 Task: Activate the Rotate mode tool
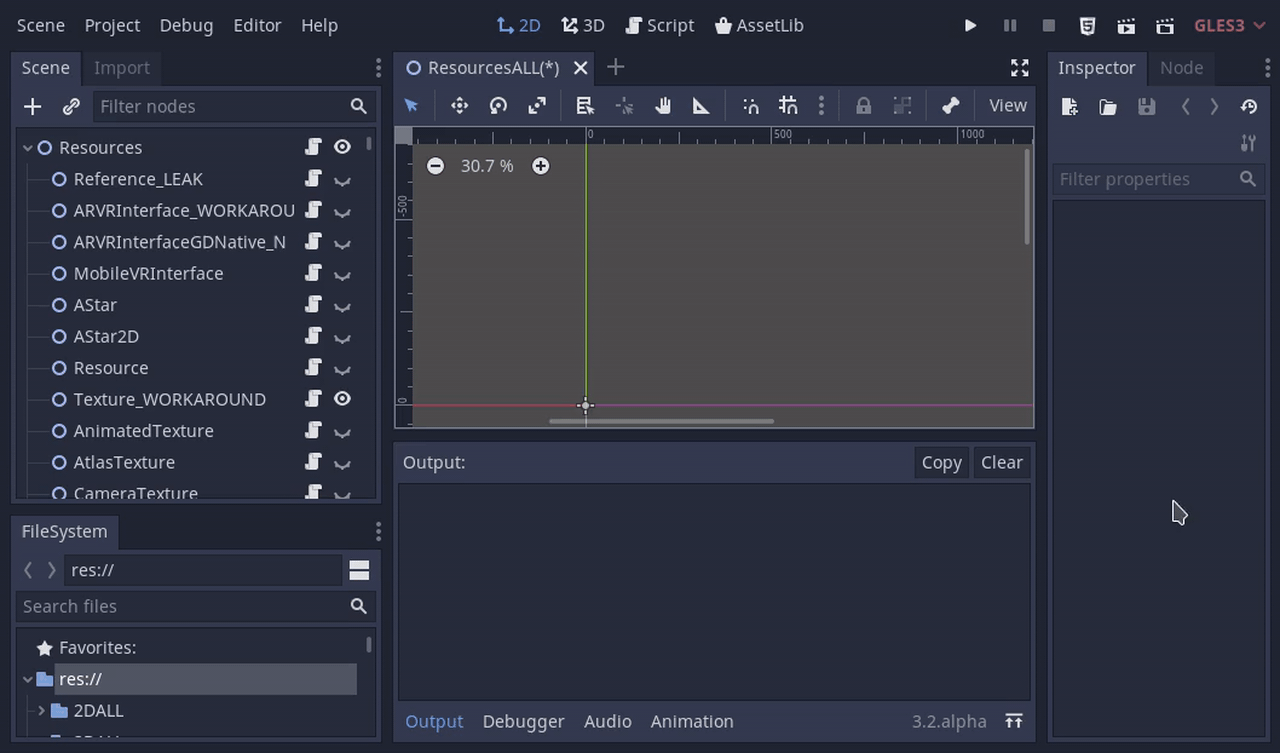pyautogui.click(x=498, y=105)
